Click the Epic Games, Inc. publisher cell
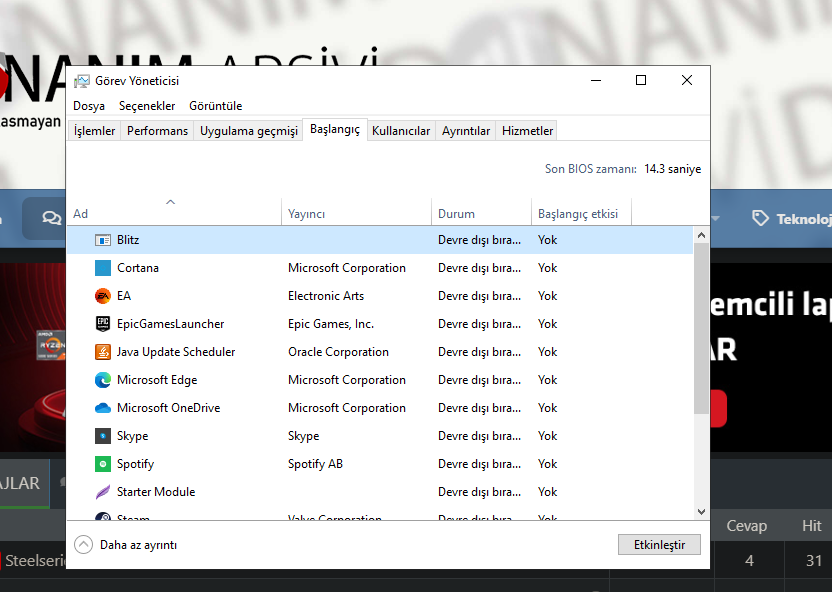Screen dimensions: 832x592 pos(331,324)
